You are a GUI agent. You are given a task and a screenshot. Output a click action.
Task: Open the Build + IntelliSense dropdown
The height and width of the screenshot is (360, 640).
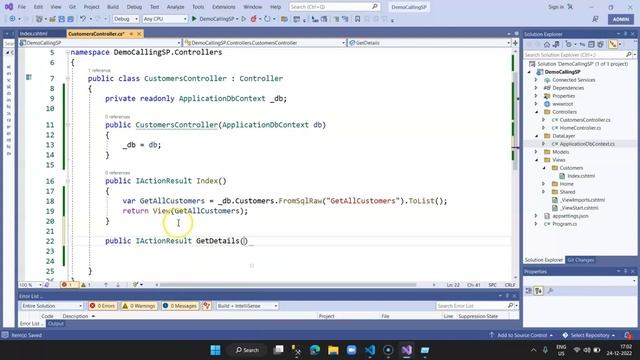point(247,306)
